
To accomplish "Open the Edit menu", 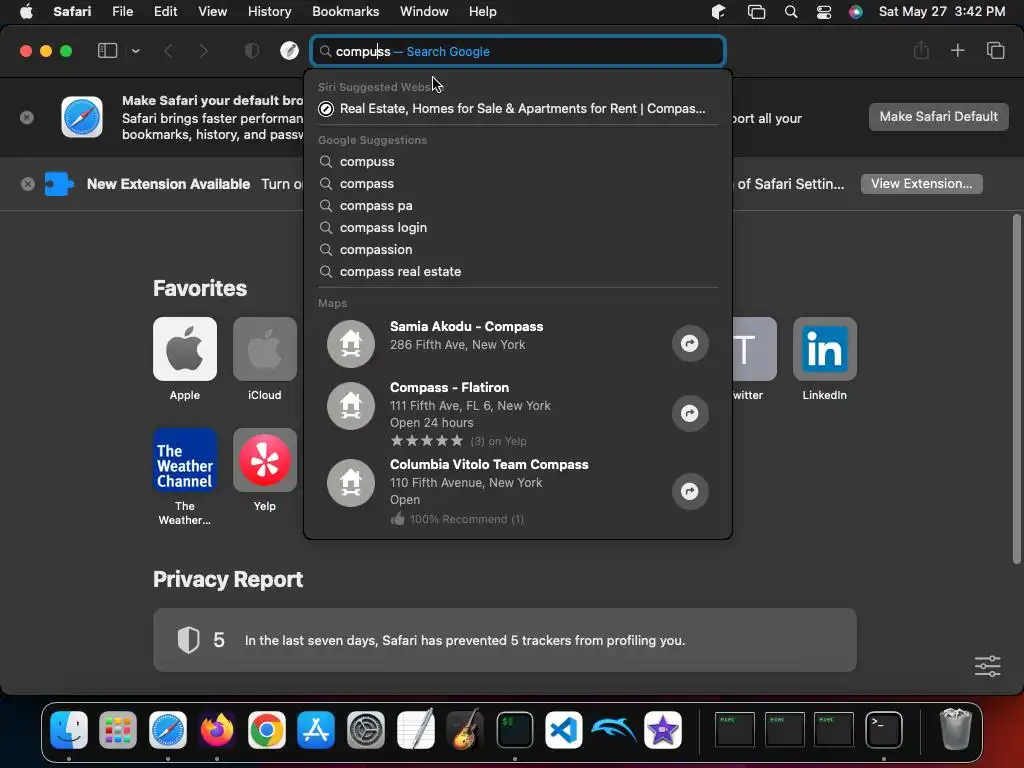I will click(165, 11).
